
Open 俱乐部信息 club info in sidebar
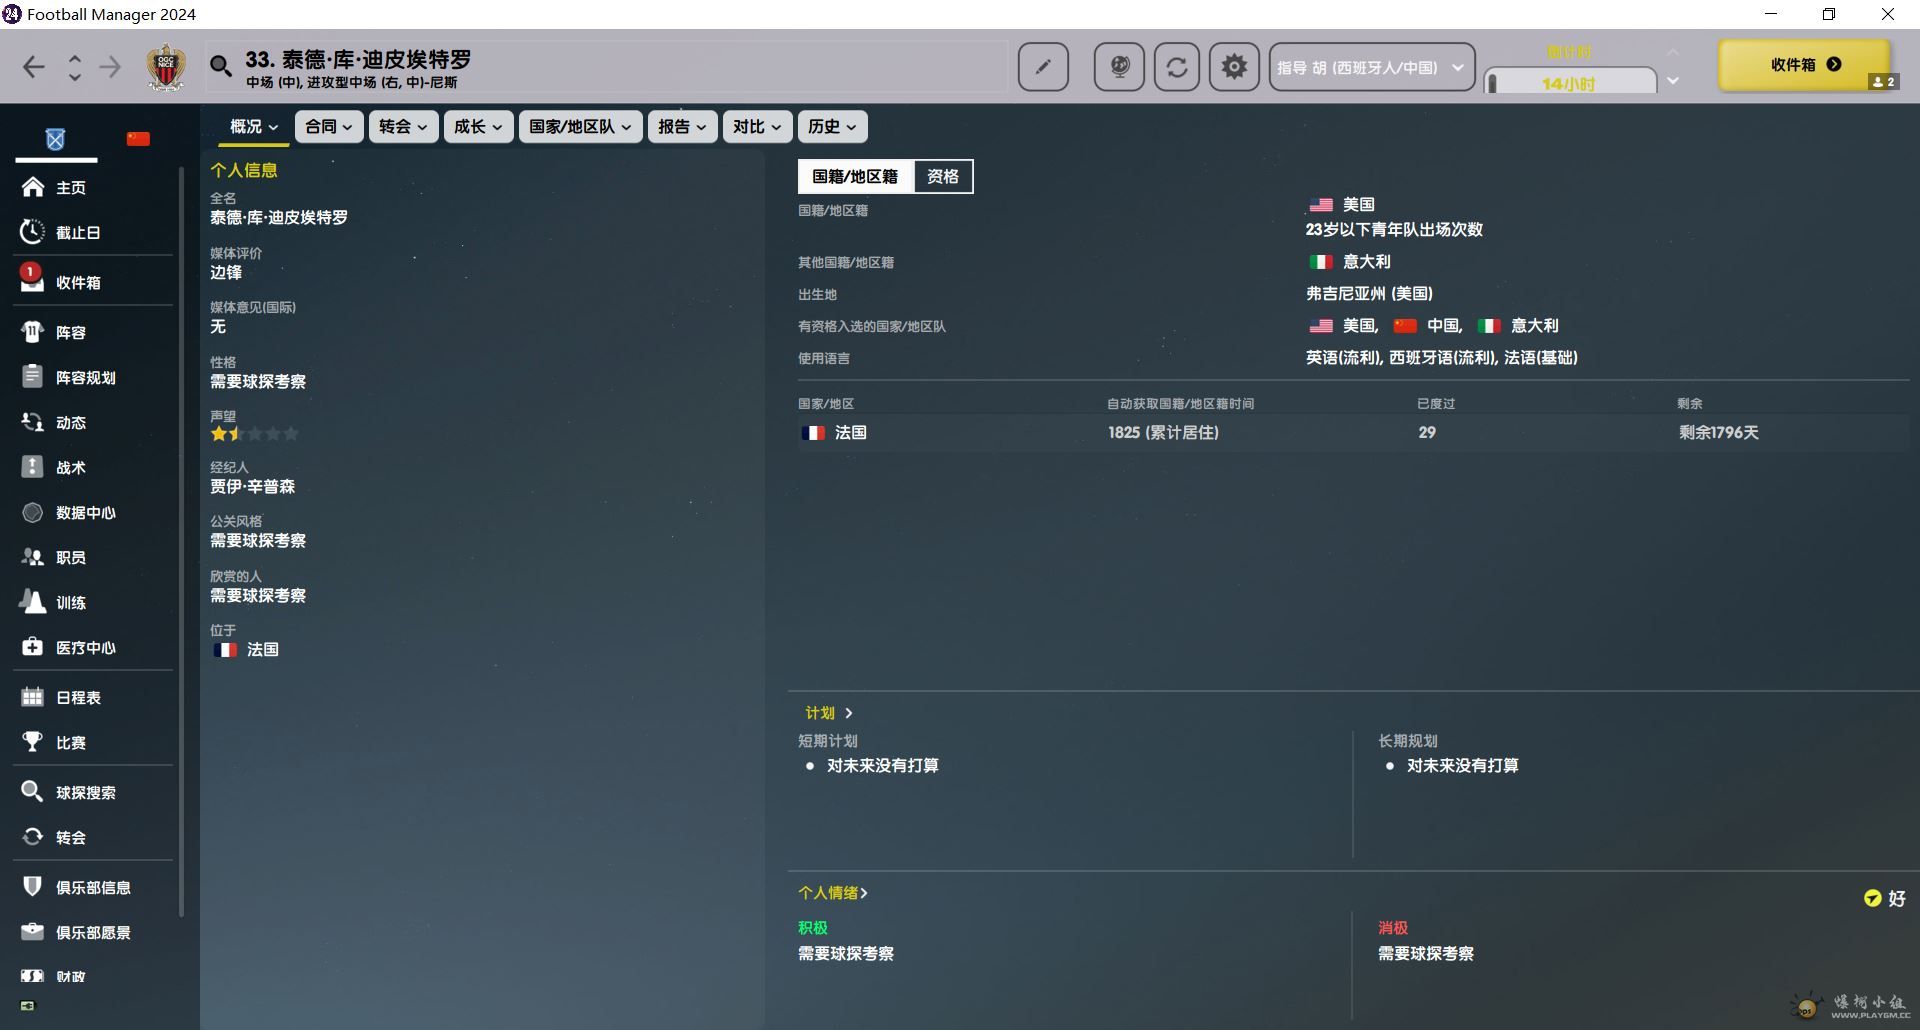click(93, 887)
